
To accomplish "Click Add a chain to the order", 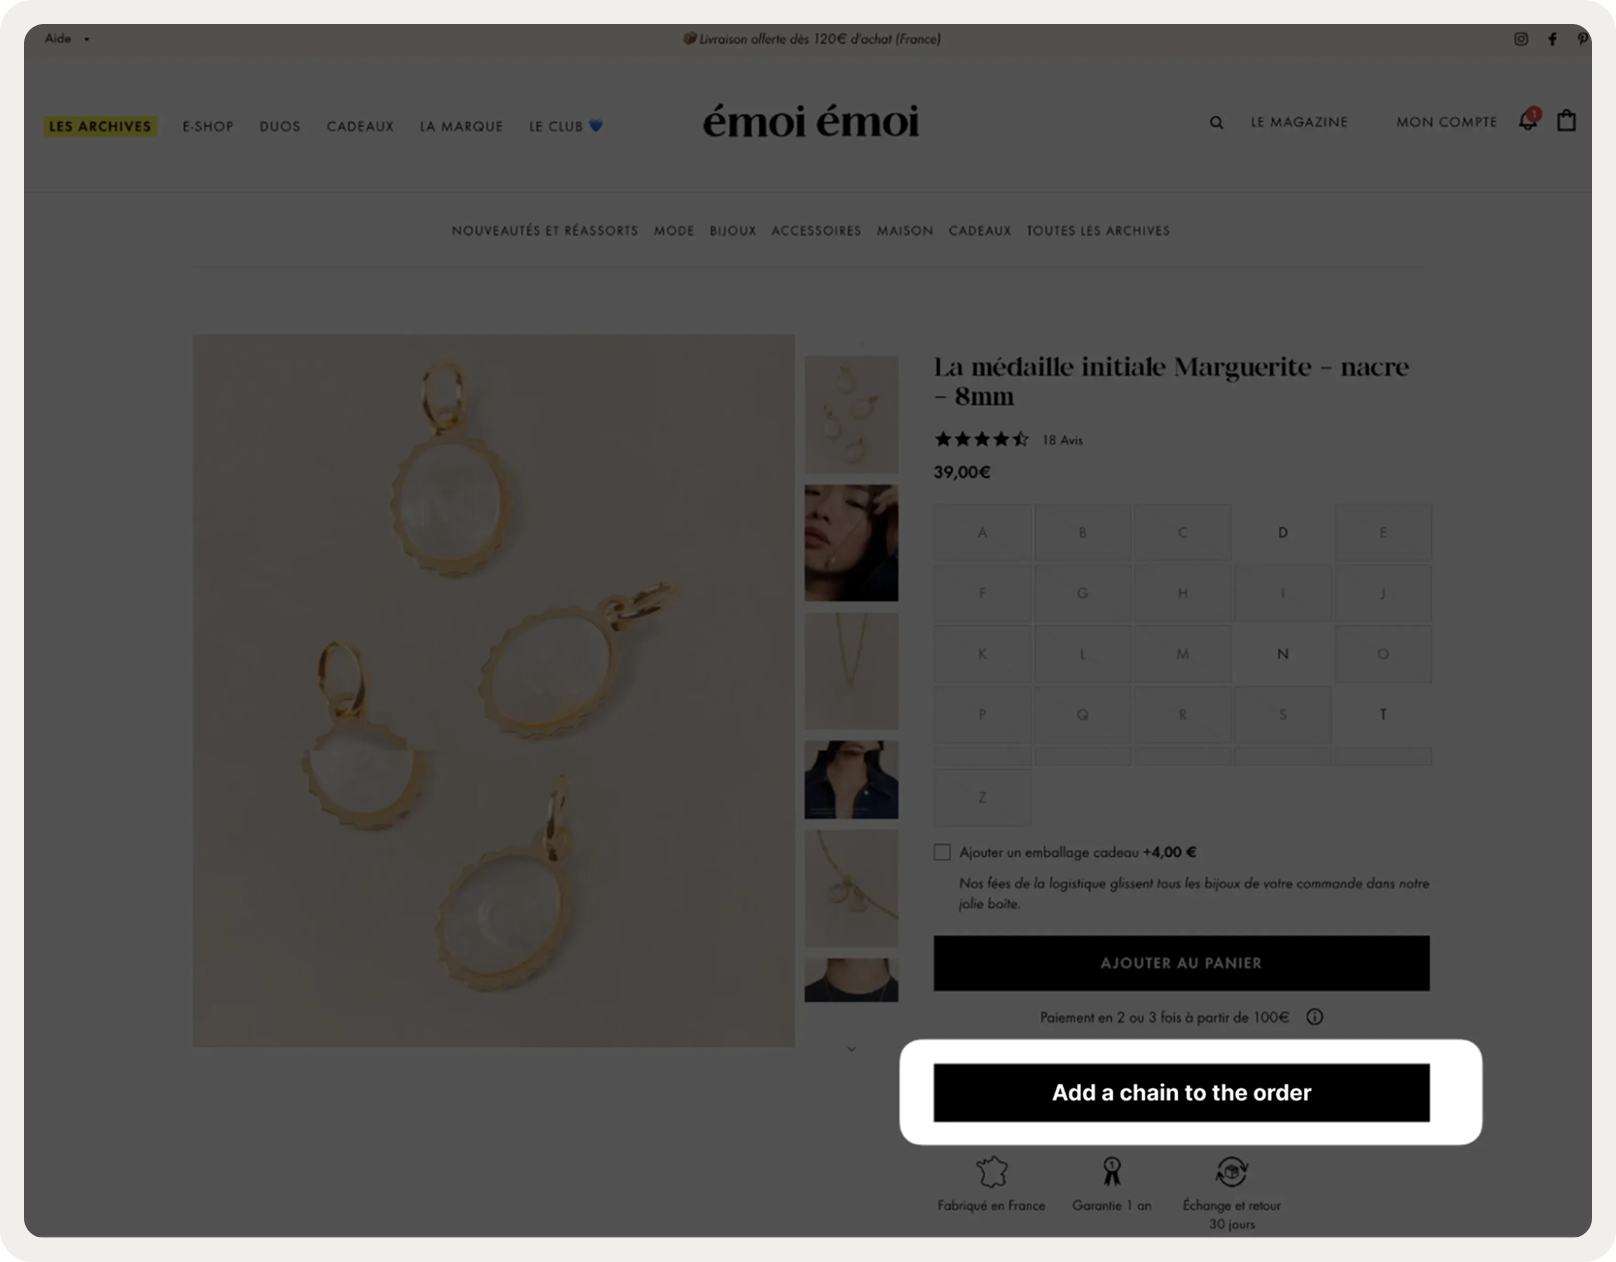I will [x=1181, y=1093].
